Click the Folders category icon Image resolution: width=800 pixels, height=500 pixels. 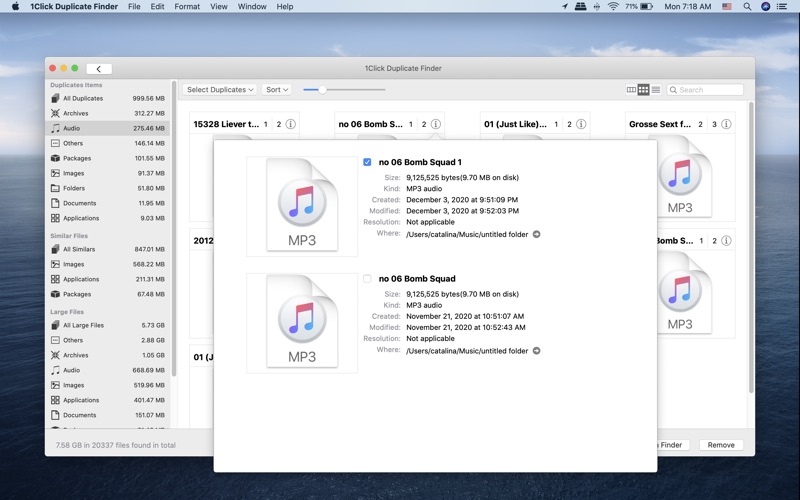[55, 188]
